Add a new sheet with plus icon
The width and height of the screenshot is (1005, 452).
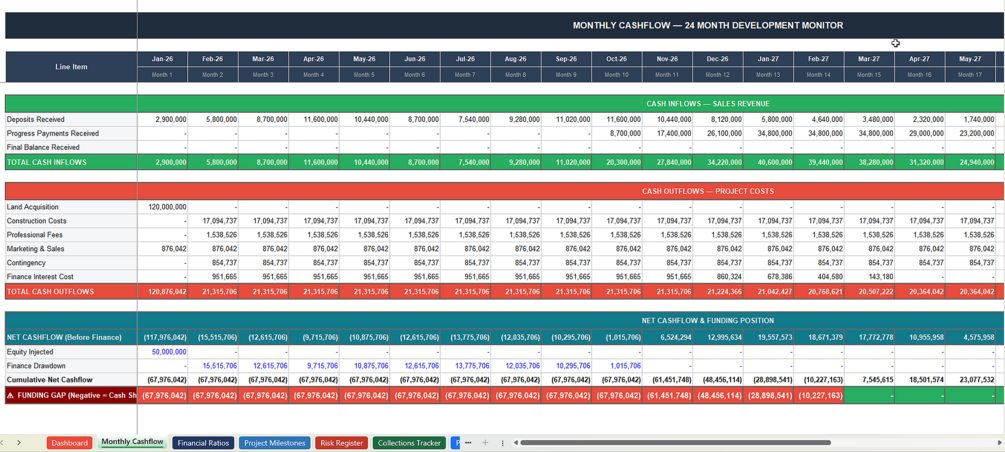click(485, 442)
